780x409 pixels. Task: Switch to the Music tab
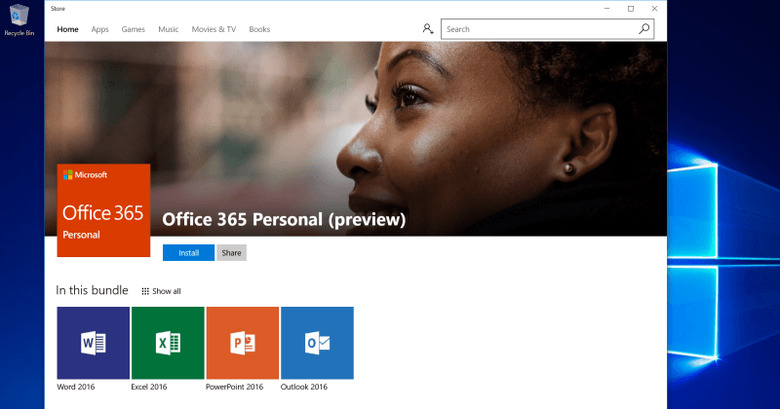(168, 29)
